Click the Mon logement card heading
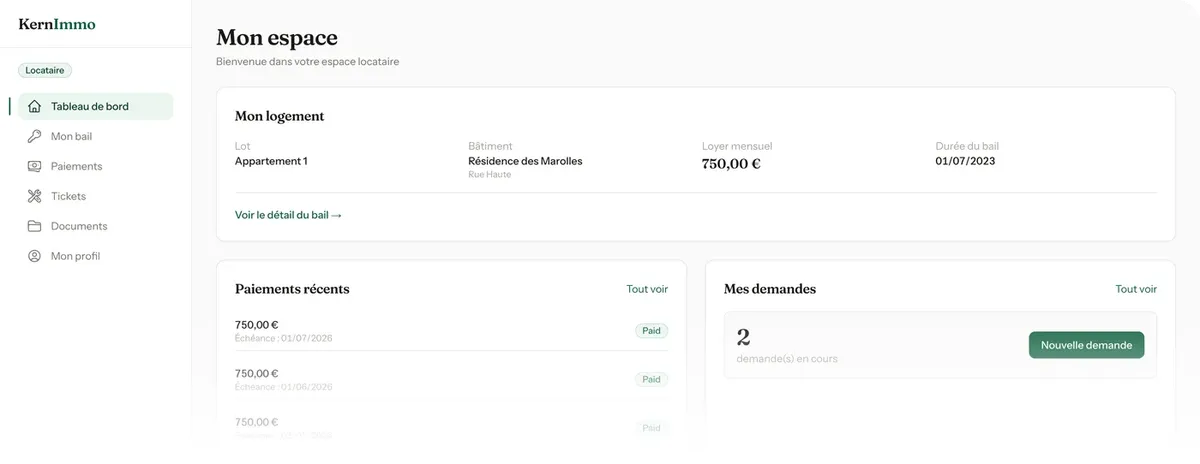The image size is (1200, 464). tap(279, 116)
